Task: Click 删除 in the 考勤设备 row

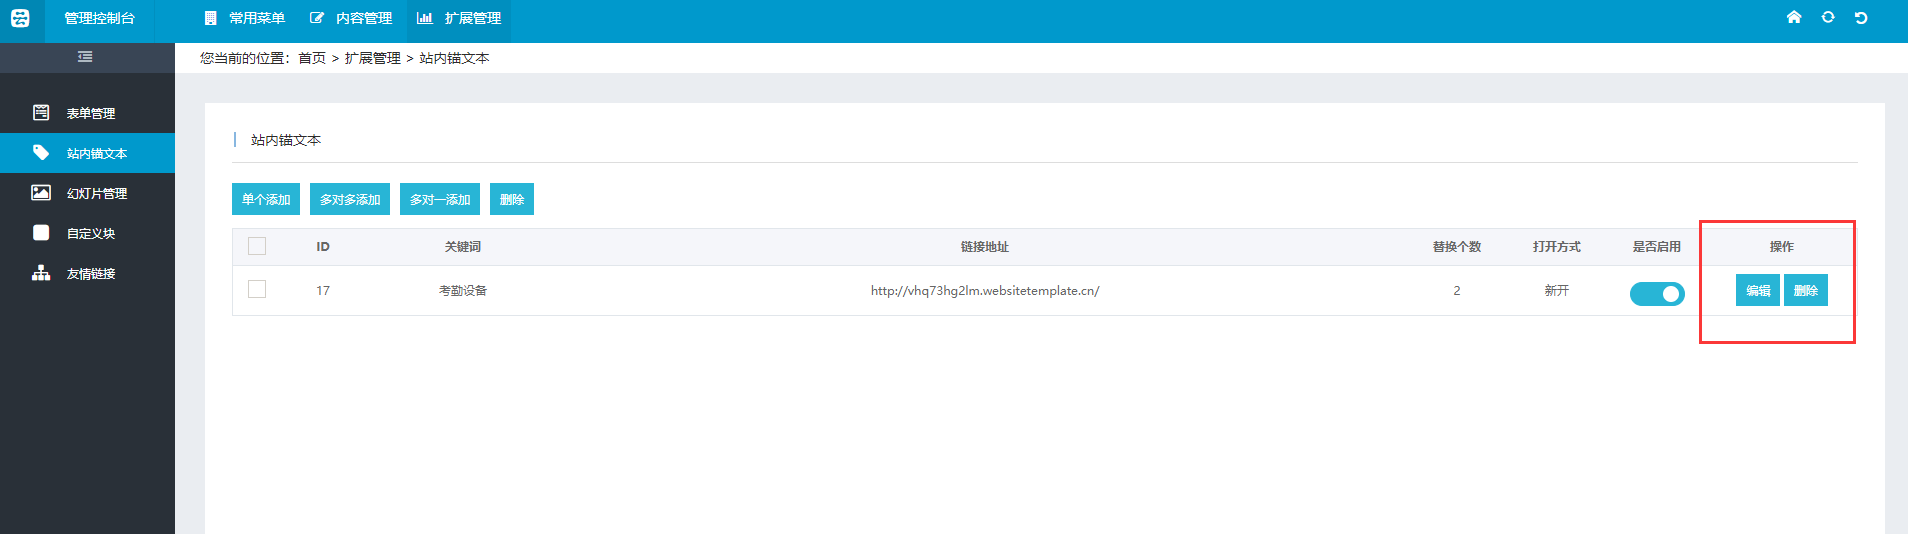Action: pyautogui.click(x=1806, y=290)
